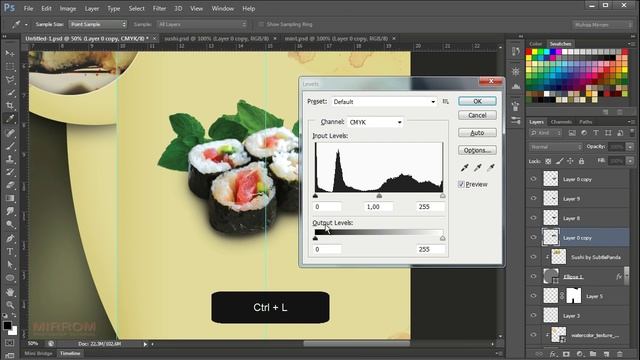Pick the white point eyedropper in Levels
The height and width of the screenshot is (360, 640).
491,167
